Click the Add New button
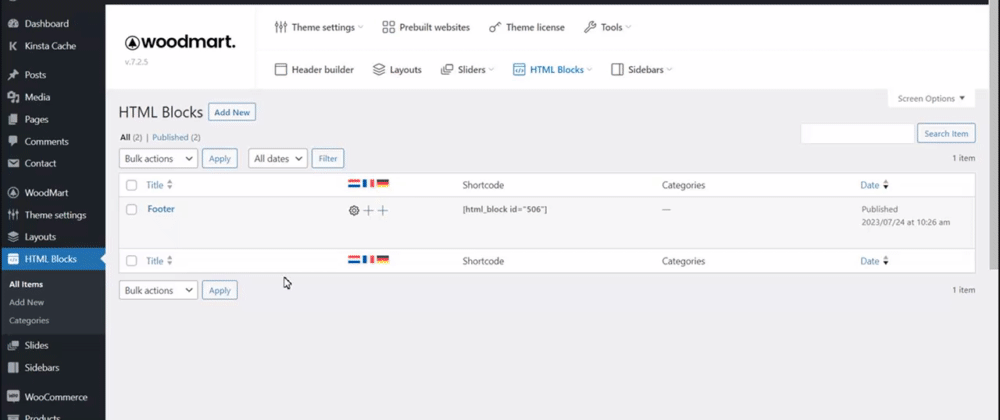Viewport: 1000px width, 420px height. (232, 112)
